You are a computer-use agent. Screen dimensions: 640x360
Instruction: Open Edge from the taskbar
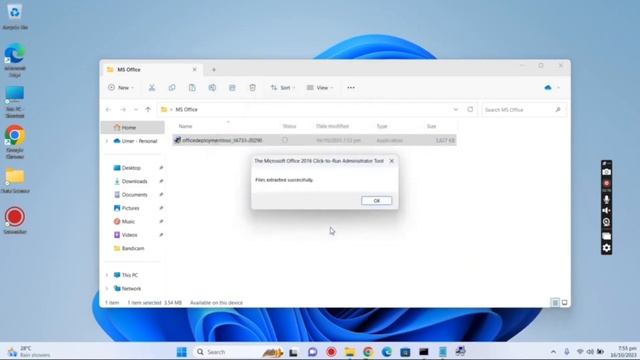[x=387, y=352]
